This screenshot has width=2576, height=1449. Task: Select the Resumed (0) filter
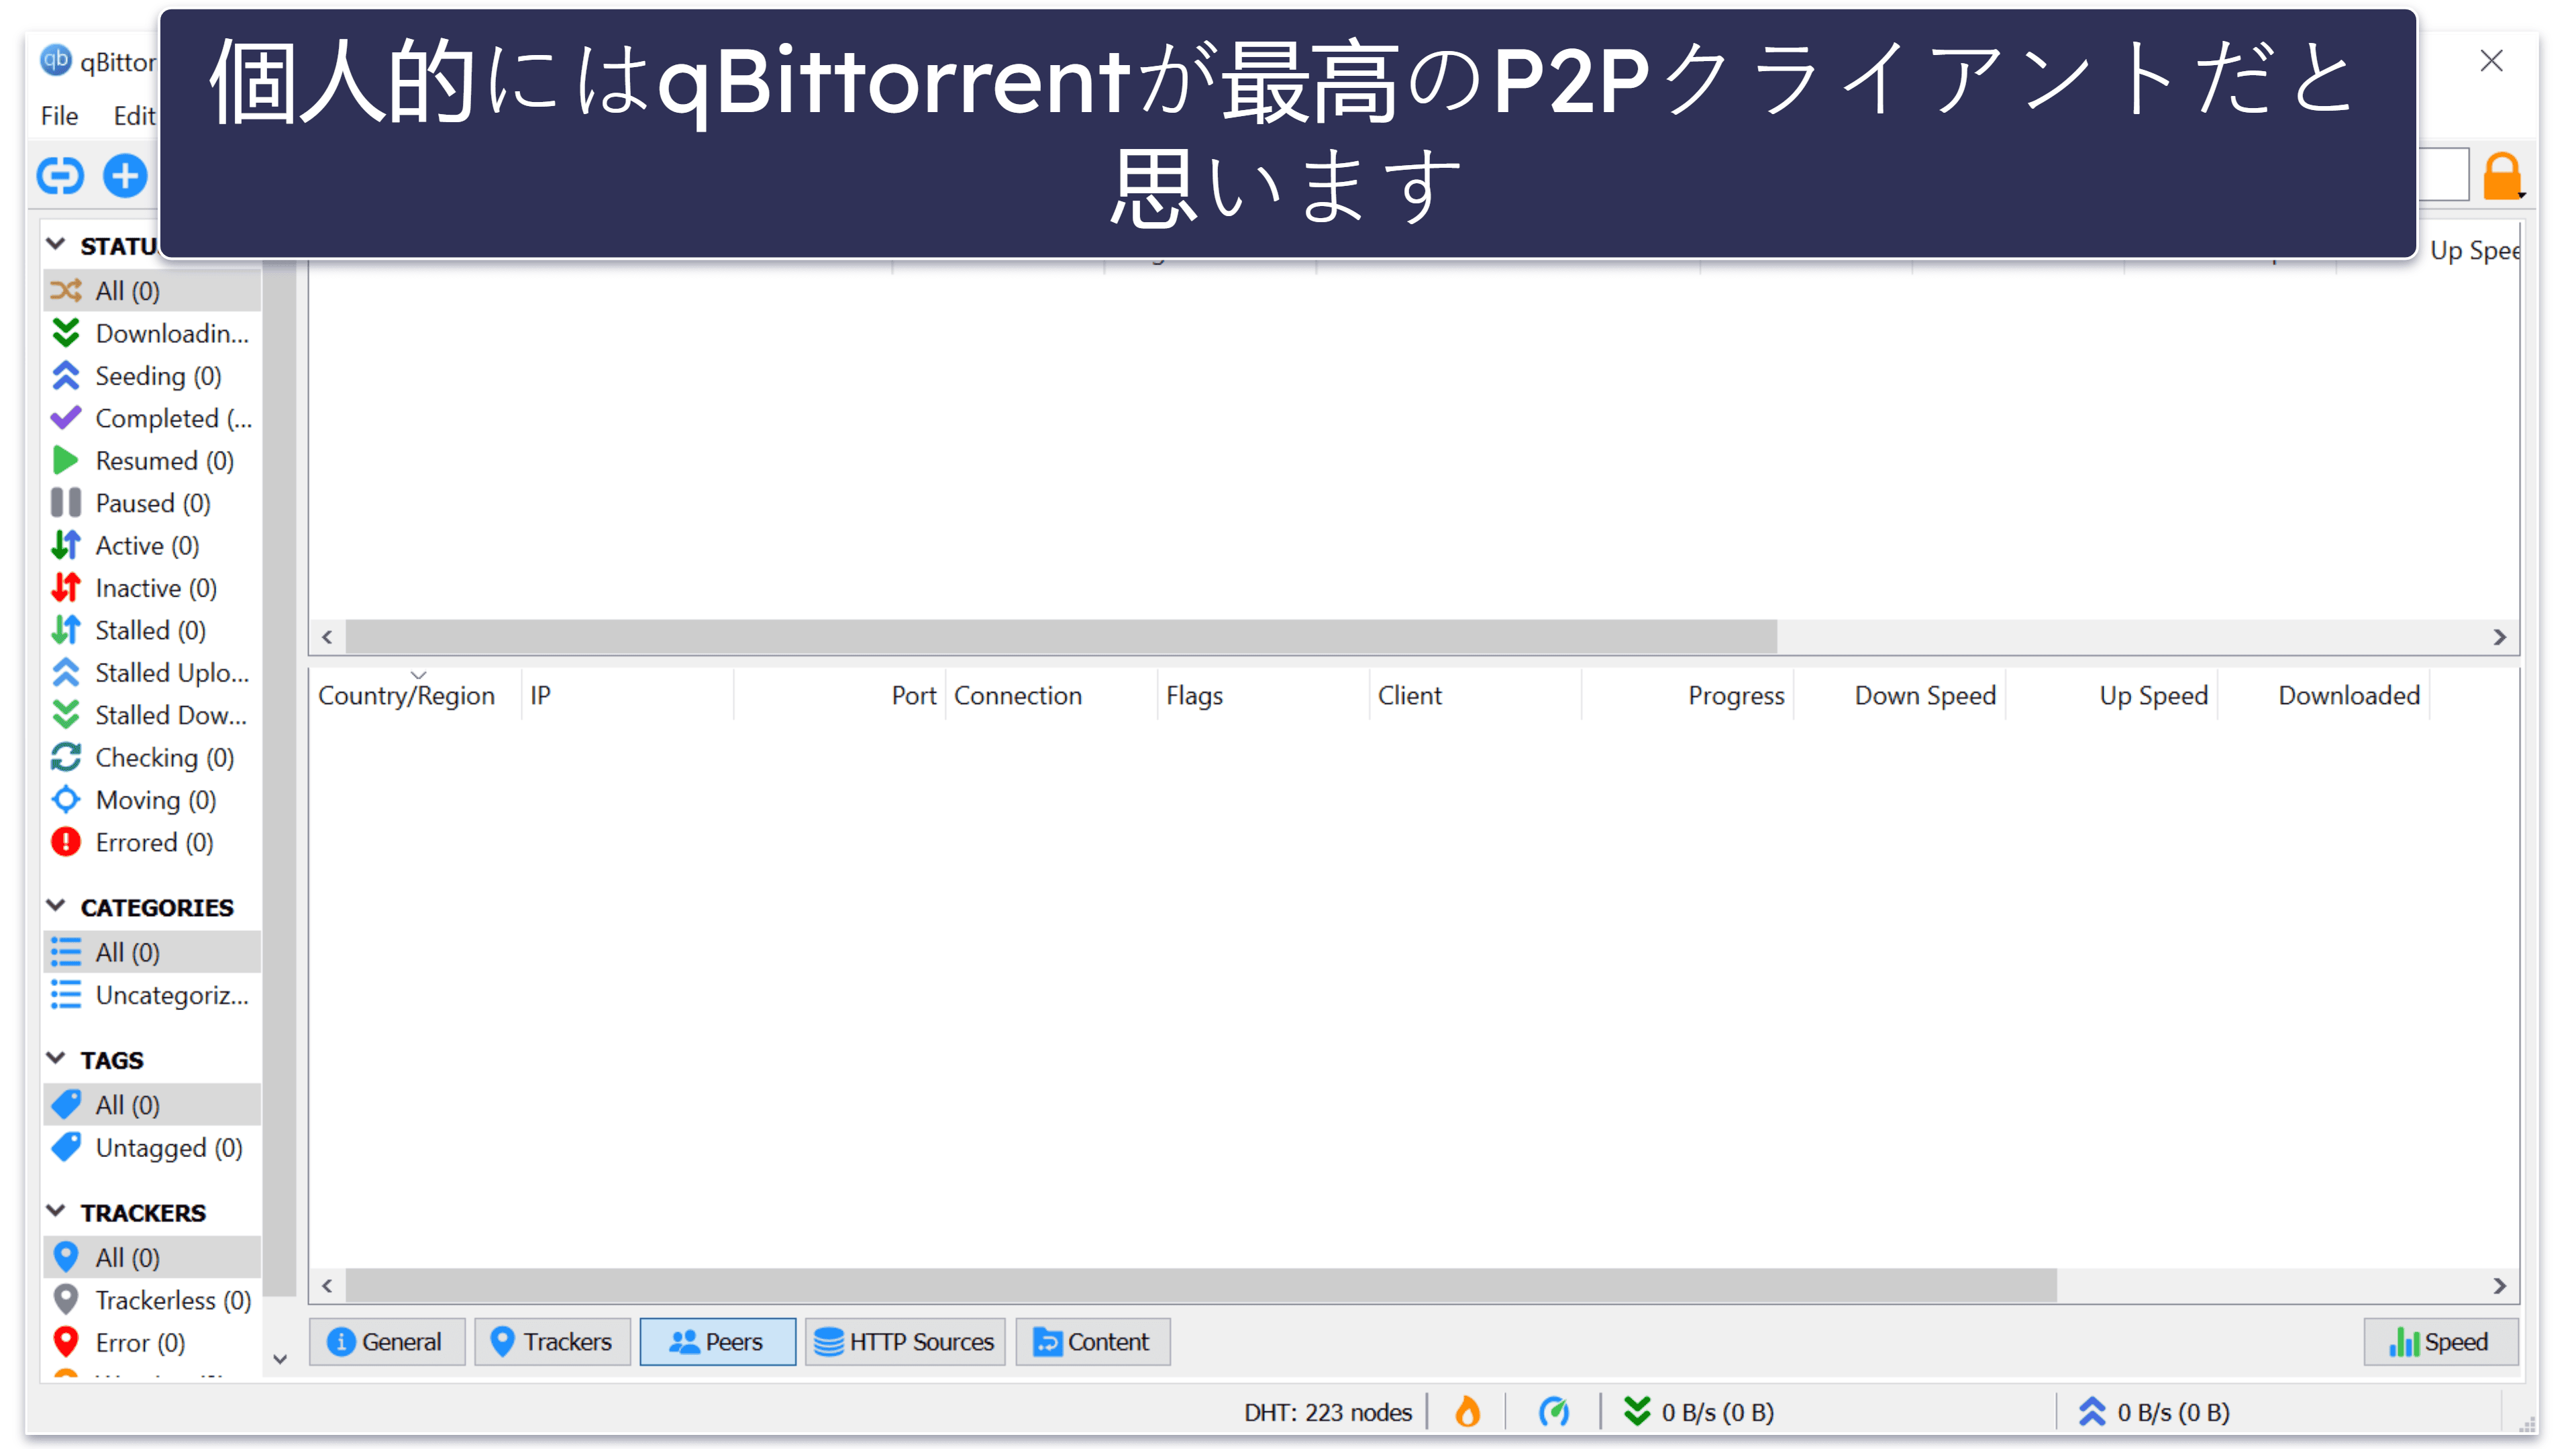152,461
